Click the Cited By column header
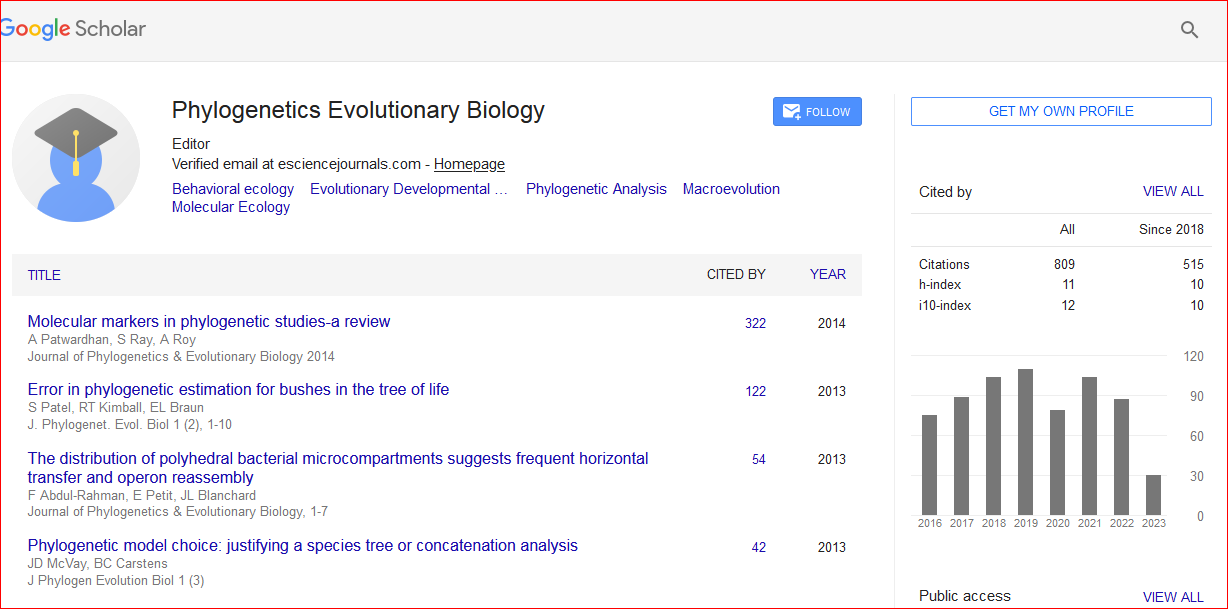This screenshot has width=1228, height=609. 736,274
